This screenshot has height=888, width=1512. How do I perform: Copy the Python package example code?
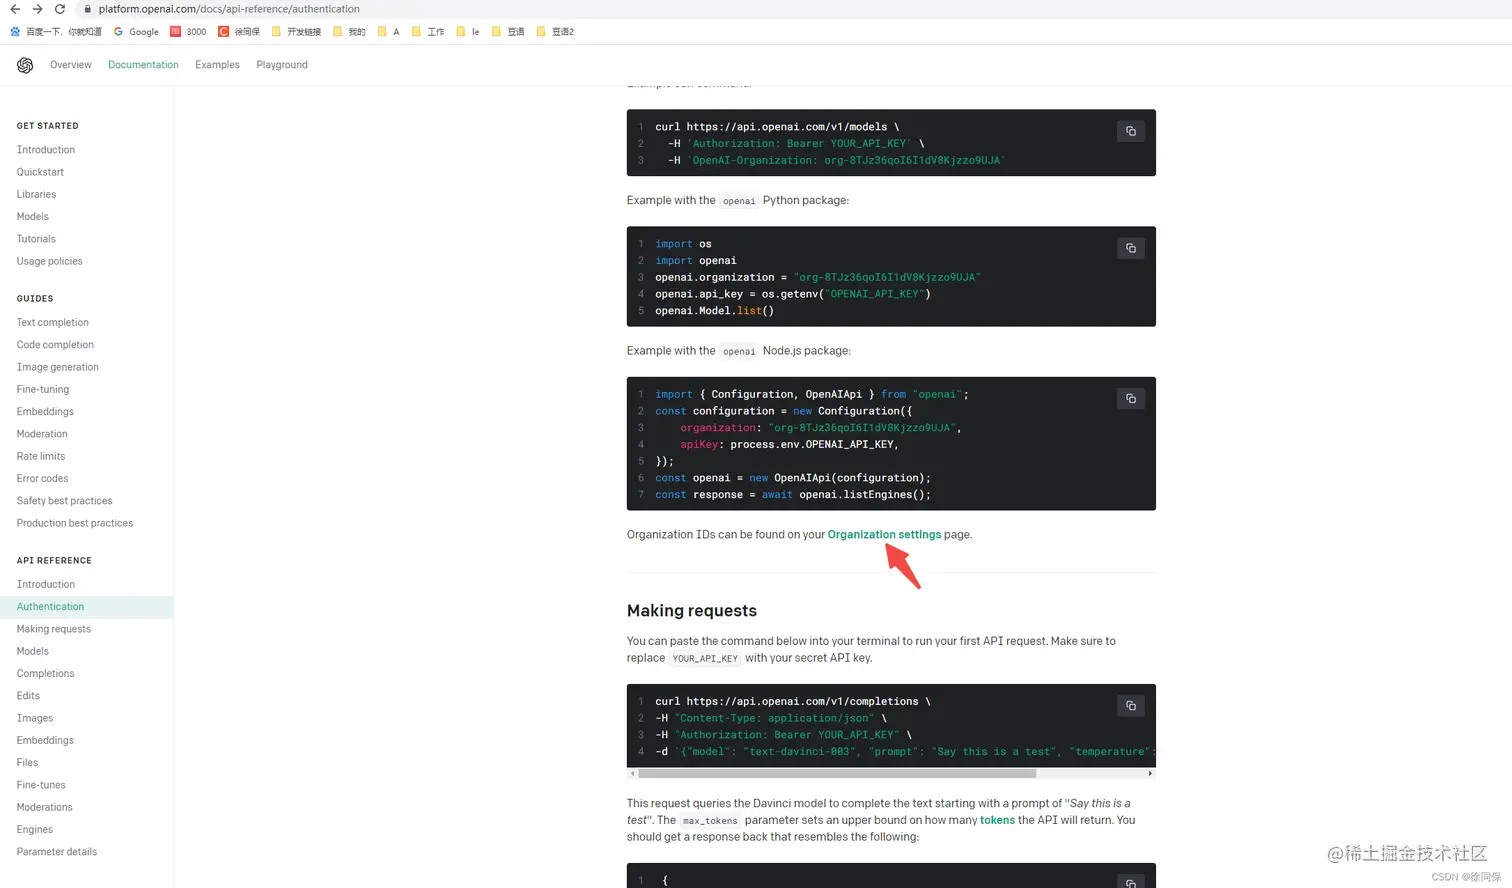coord(1131,248)
